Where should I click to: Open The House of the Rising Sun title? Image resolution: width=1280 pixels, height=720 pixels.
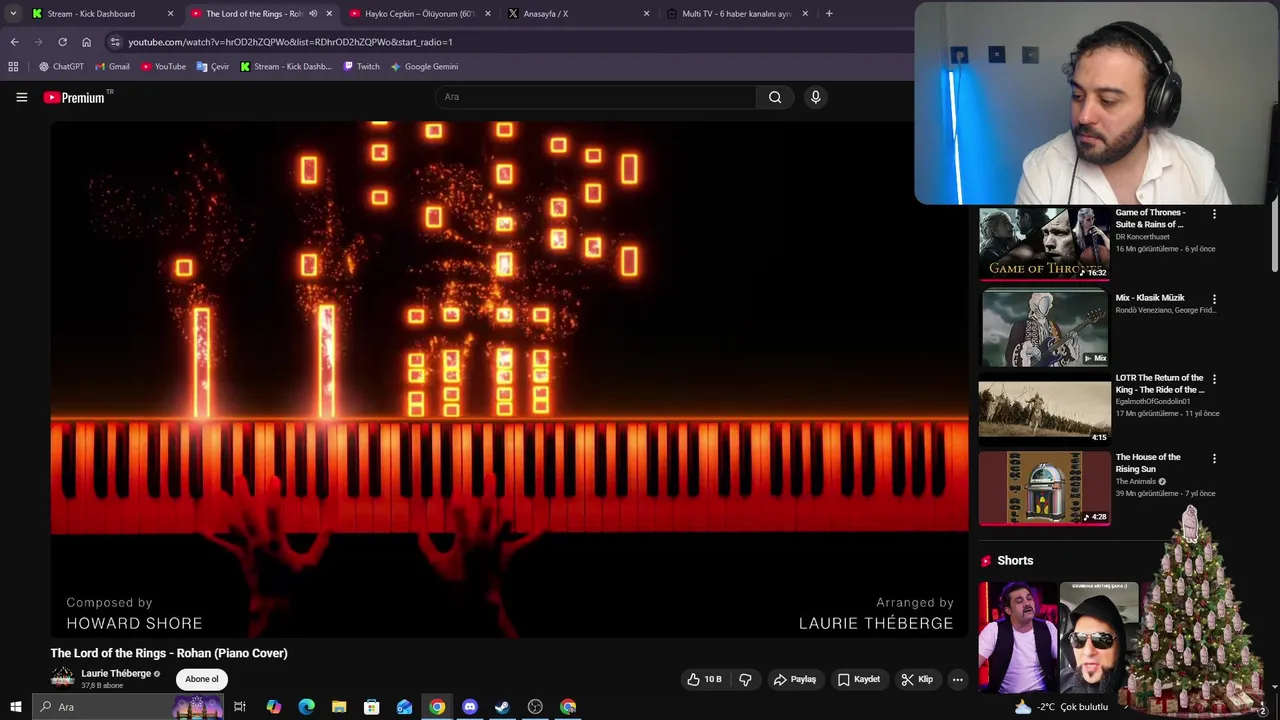tap(1148, 463)
